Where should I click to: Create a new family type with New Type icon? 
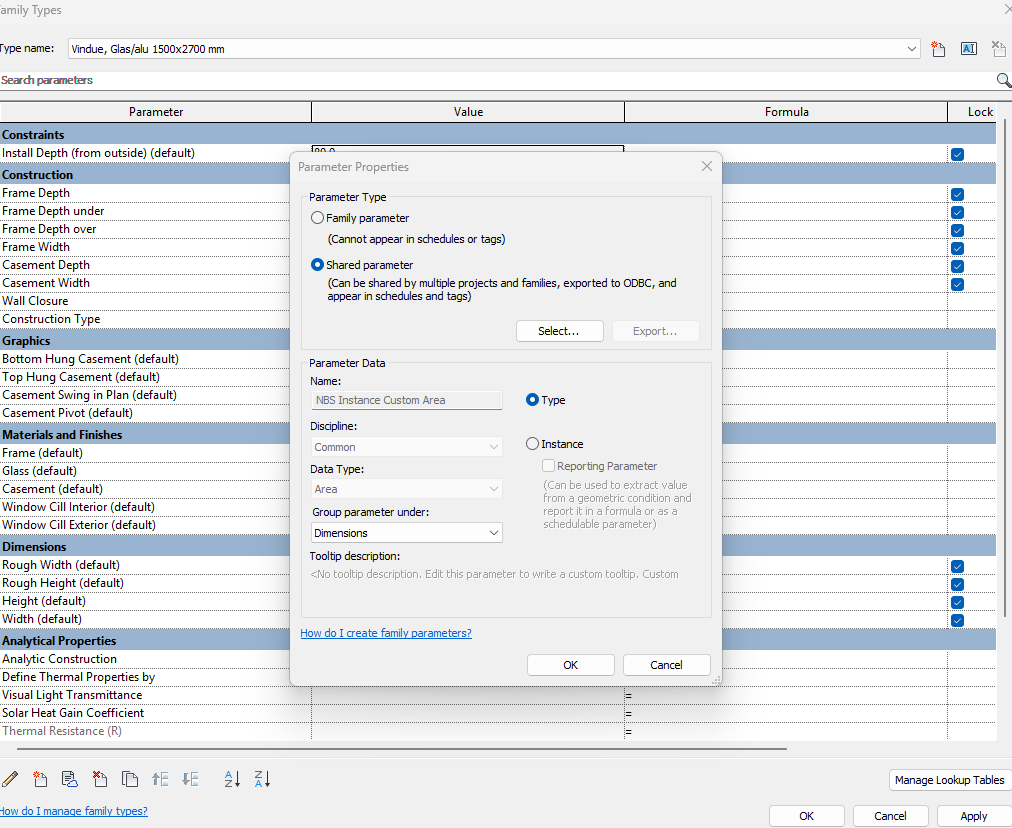coord(938,48)
